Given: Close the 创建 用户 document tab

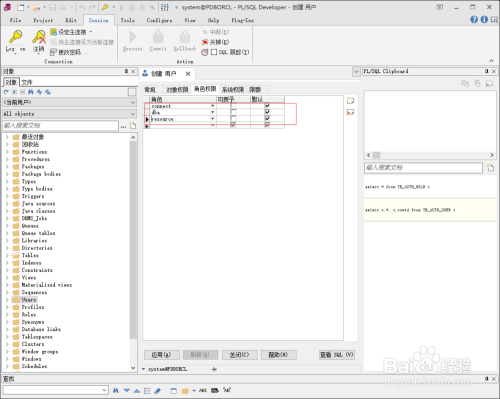Looking at the screenshot, I should pyautogui.click(x=188, y=74).
